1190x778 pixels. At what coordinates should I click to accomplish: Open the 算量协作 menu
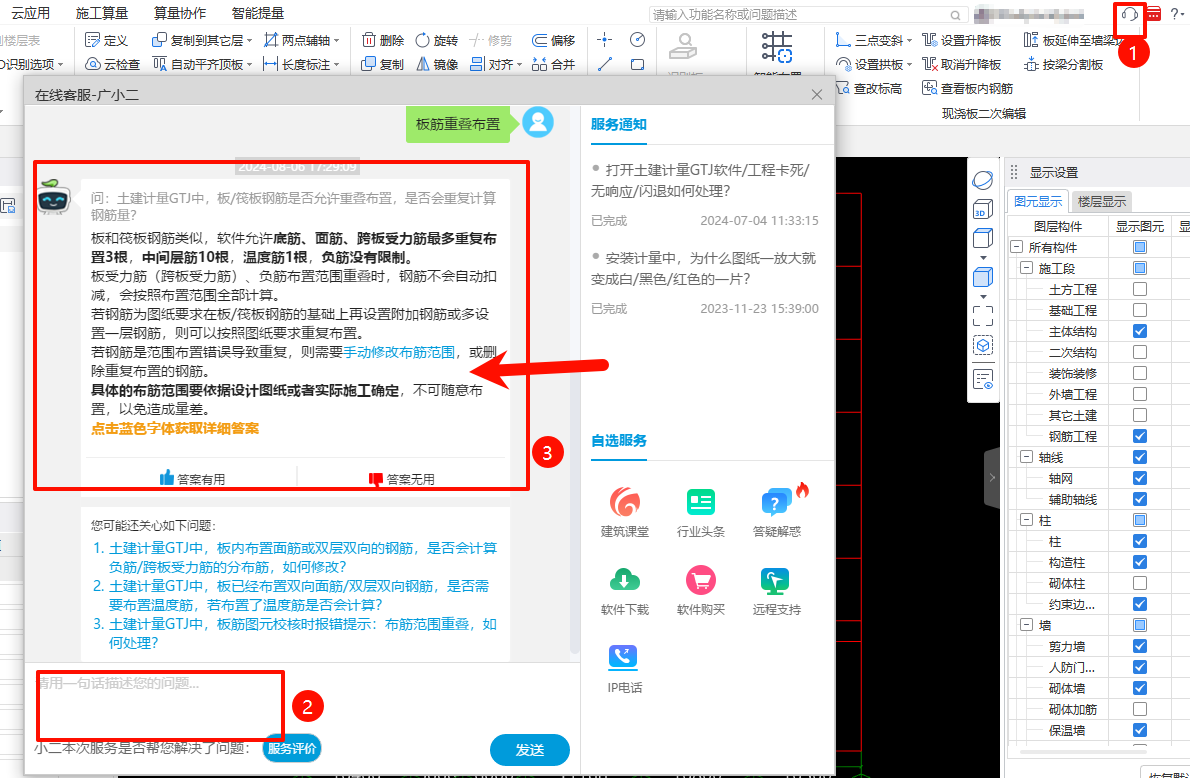click(x=180, y=13)
